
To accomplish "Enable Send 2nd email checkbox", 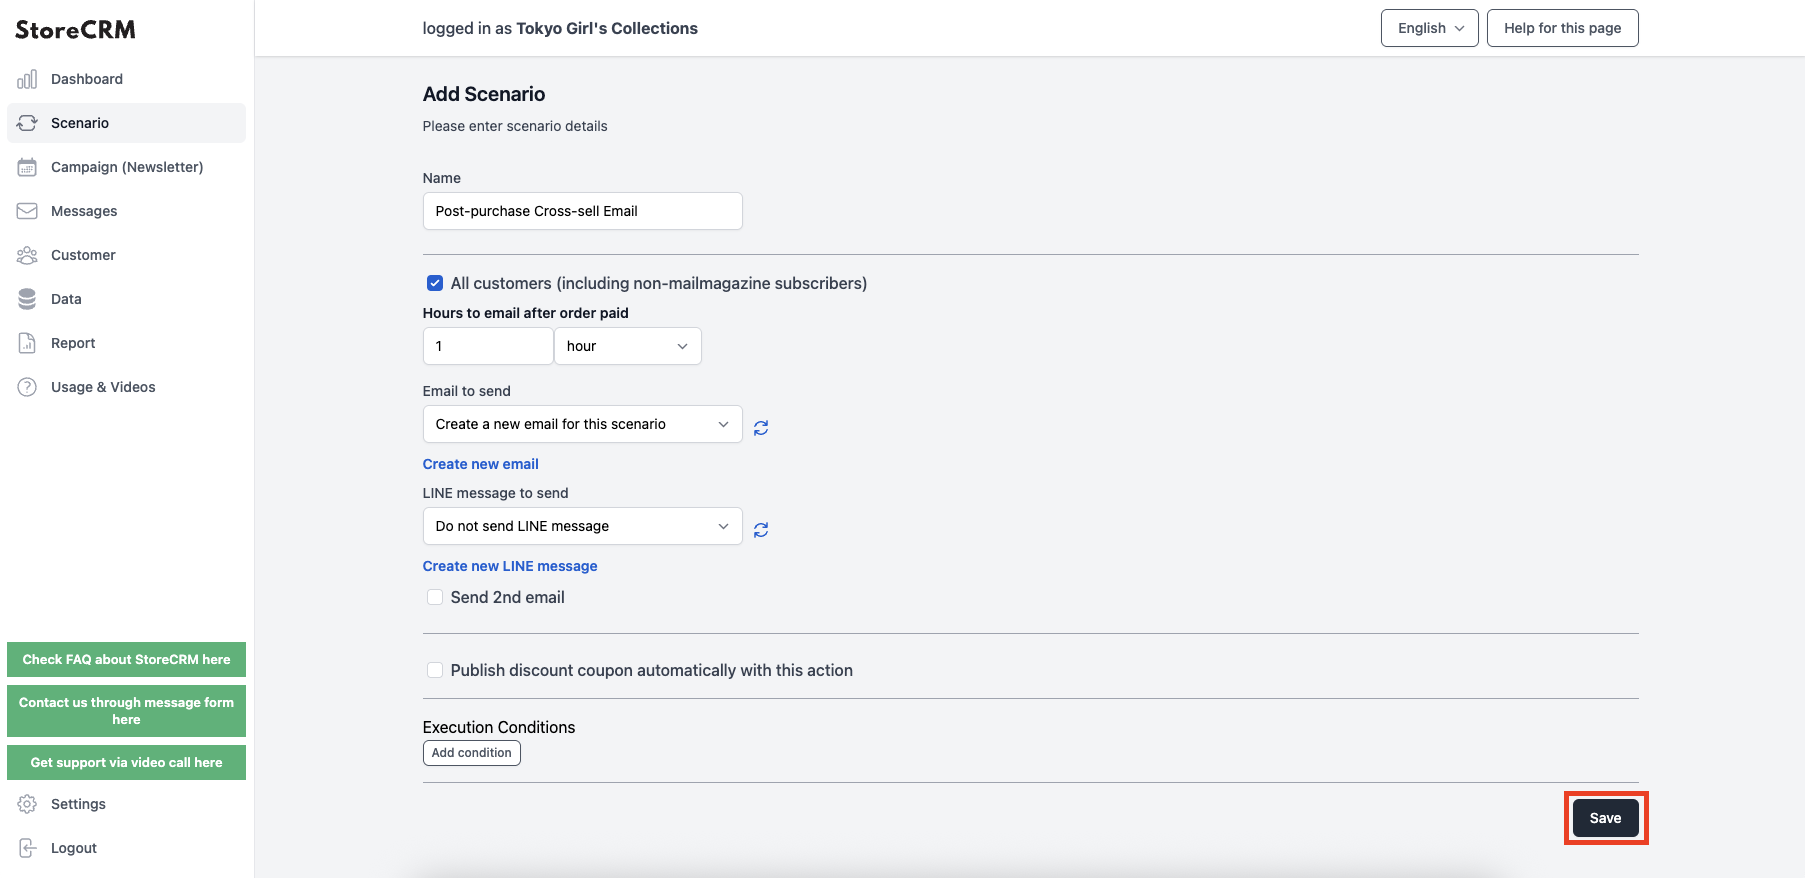I will click(x=435, y=597).
